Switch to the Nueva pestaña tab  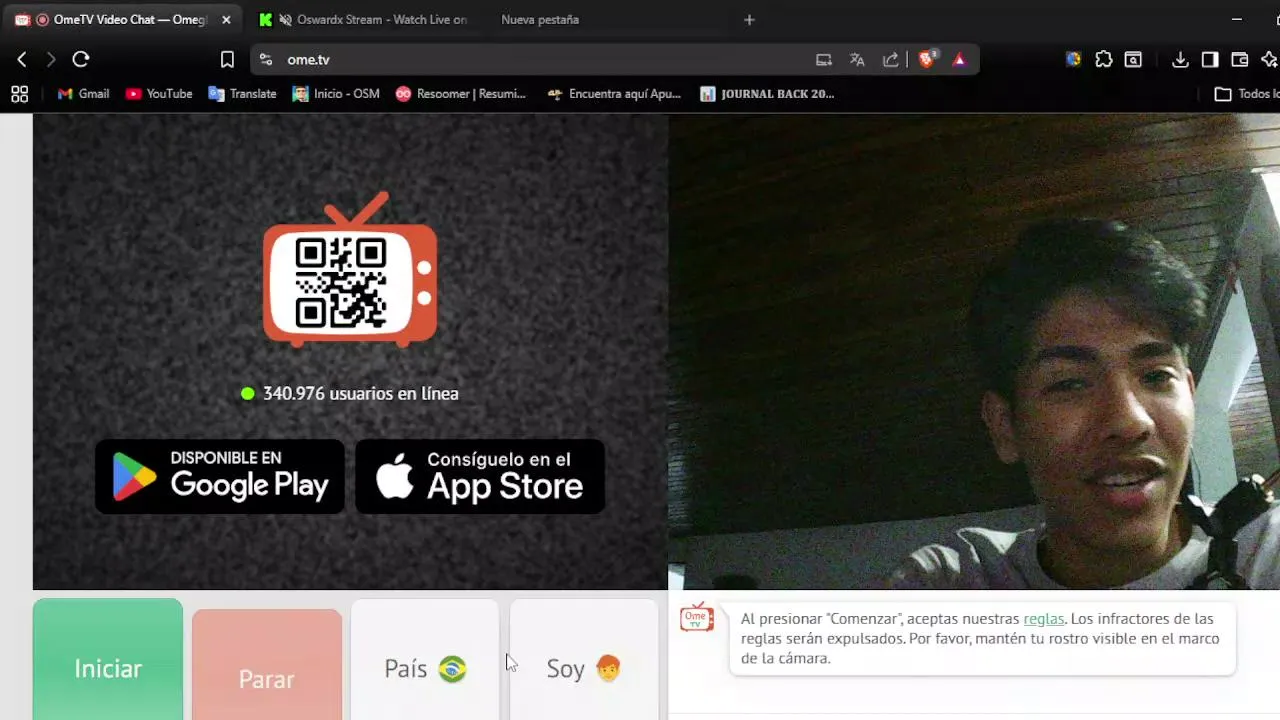pyautogui.click(x=540, y=20)
